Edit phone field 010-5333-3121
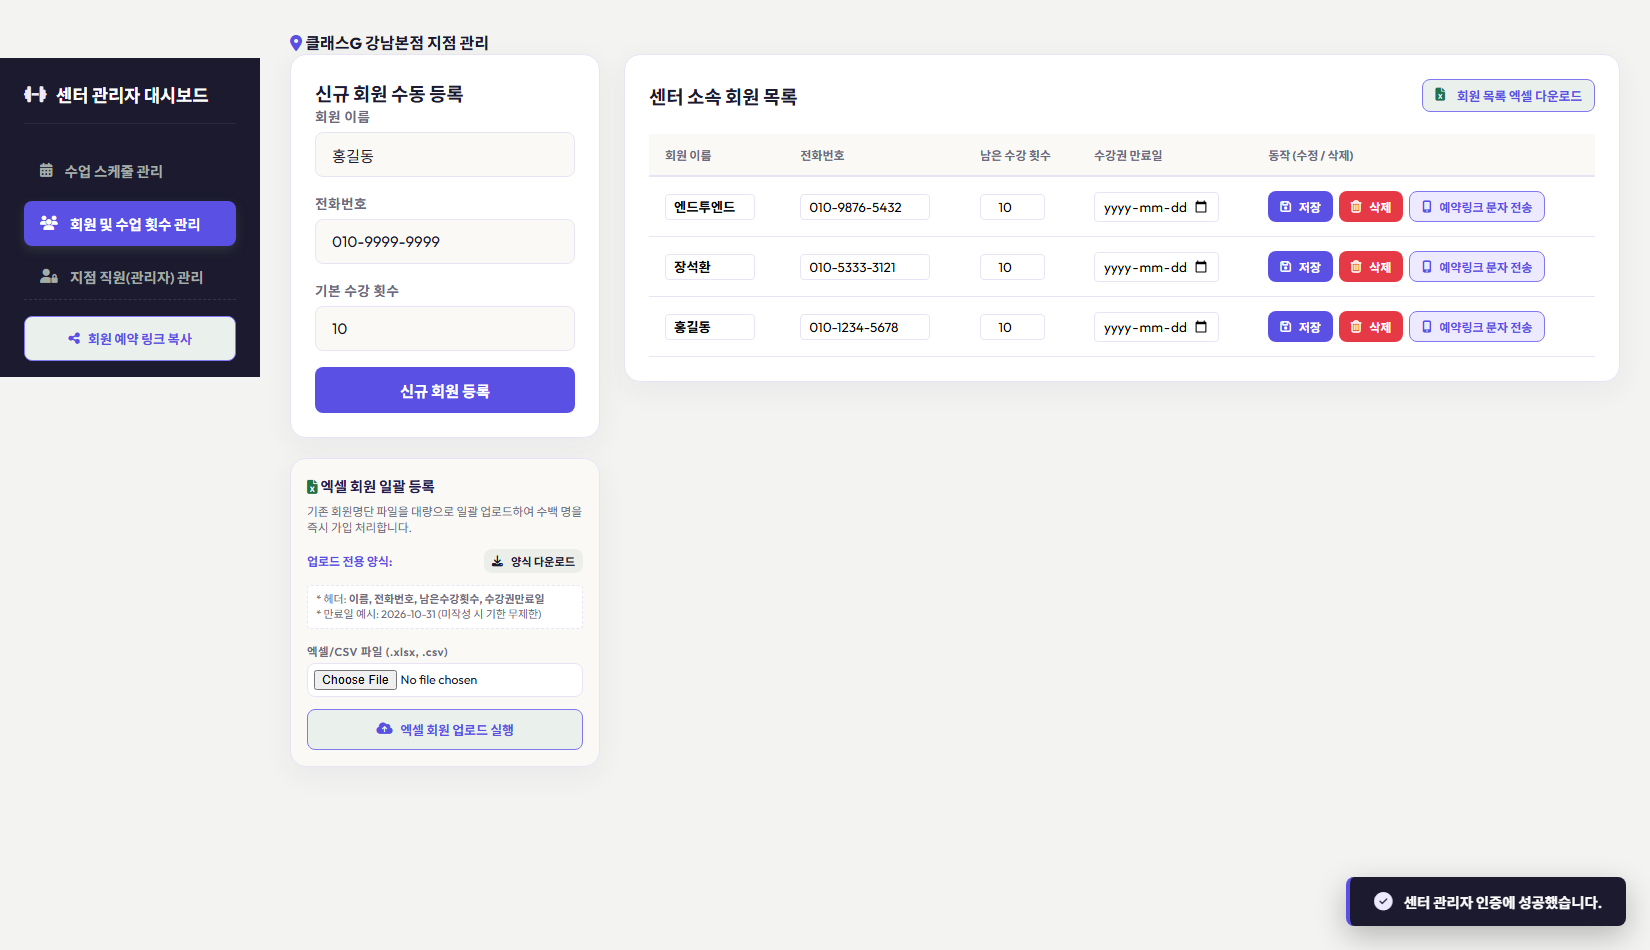The width and height of the screenshot is (1650, 950). click(865, 267)
